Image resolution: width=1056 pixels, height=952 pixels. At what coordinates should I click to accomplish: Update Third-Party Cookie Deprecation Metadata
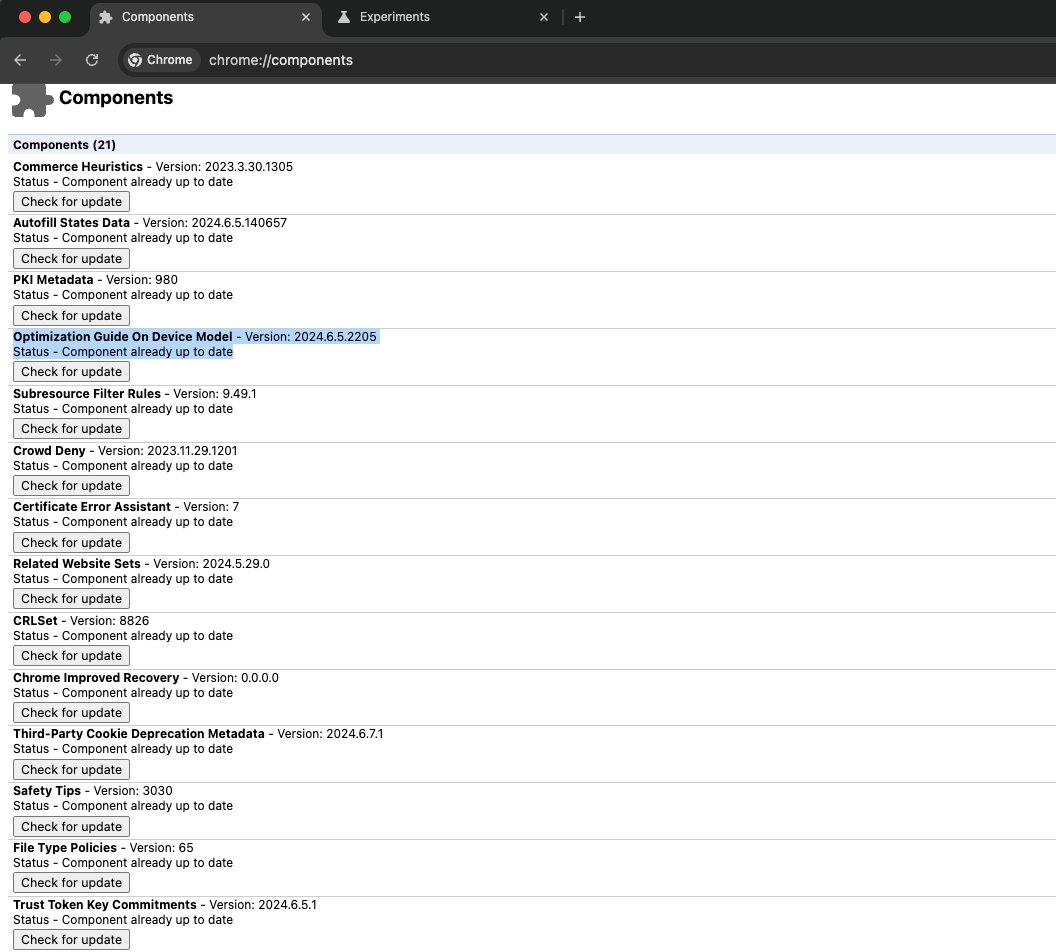coord(71,769)
